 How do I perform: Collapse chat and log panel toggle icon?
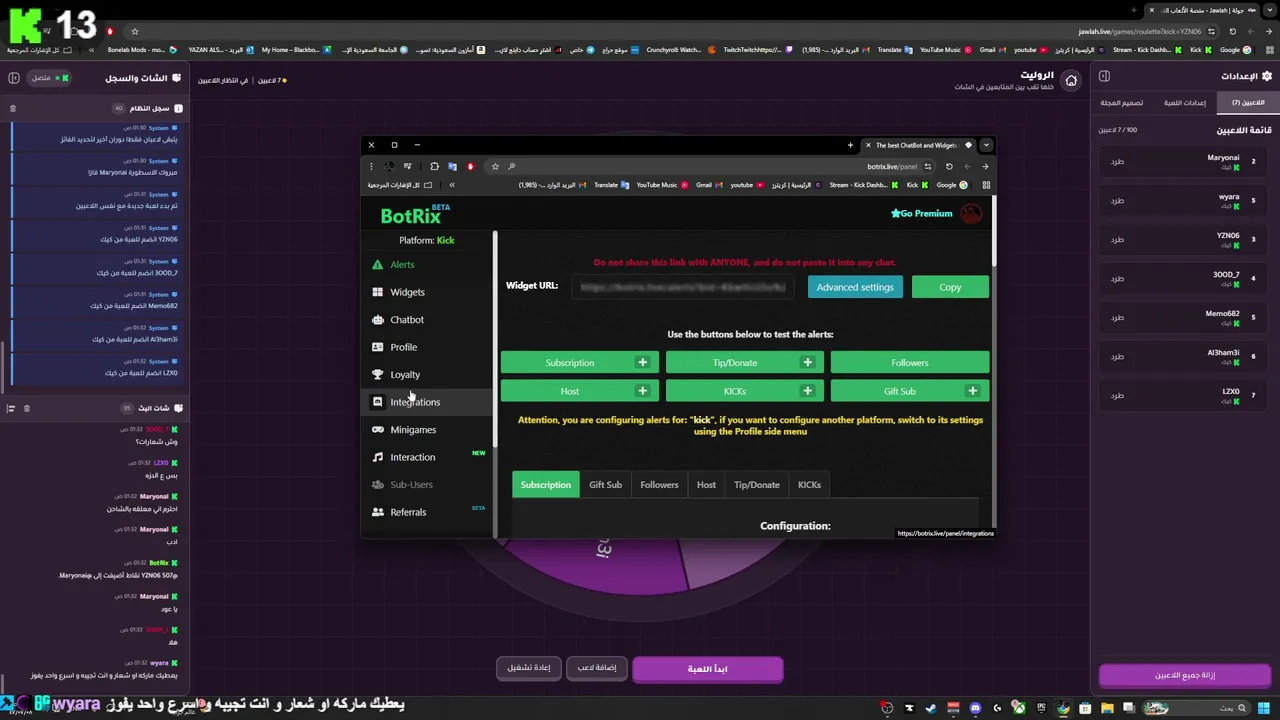click(12, 77)
